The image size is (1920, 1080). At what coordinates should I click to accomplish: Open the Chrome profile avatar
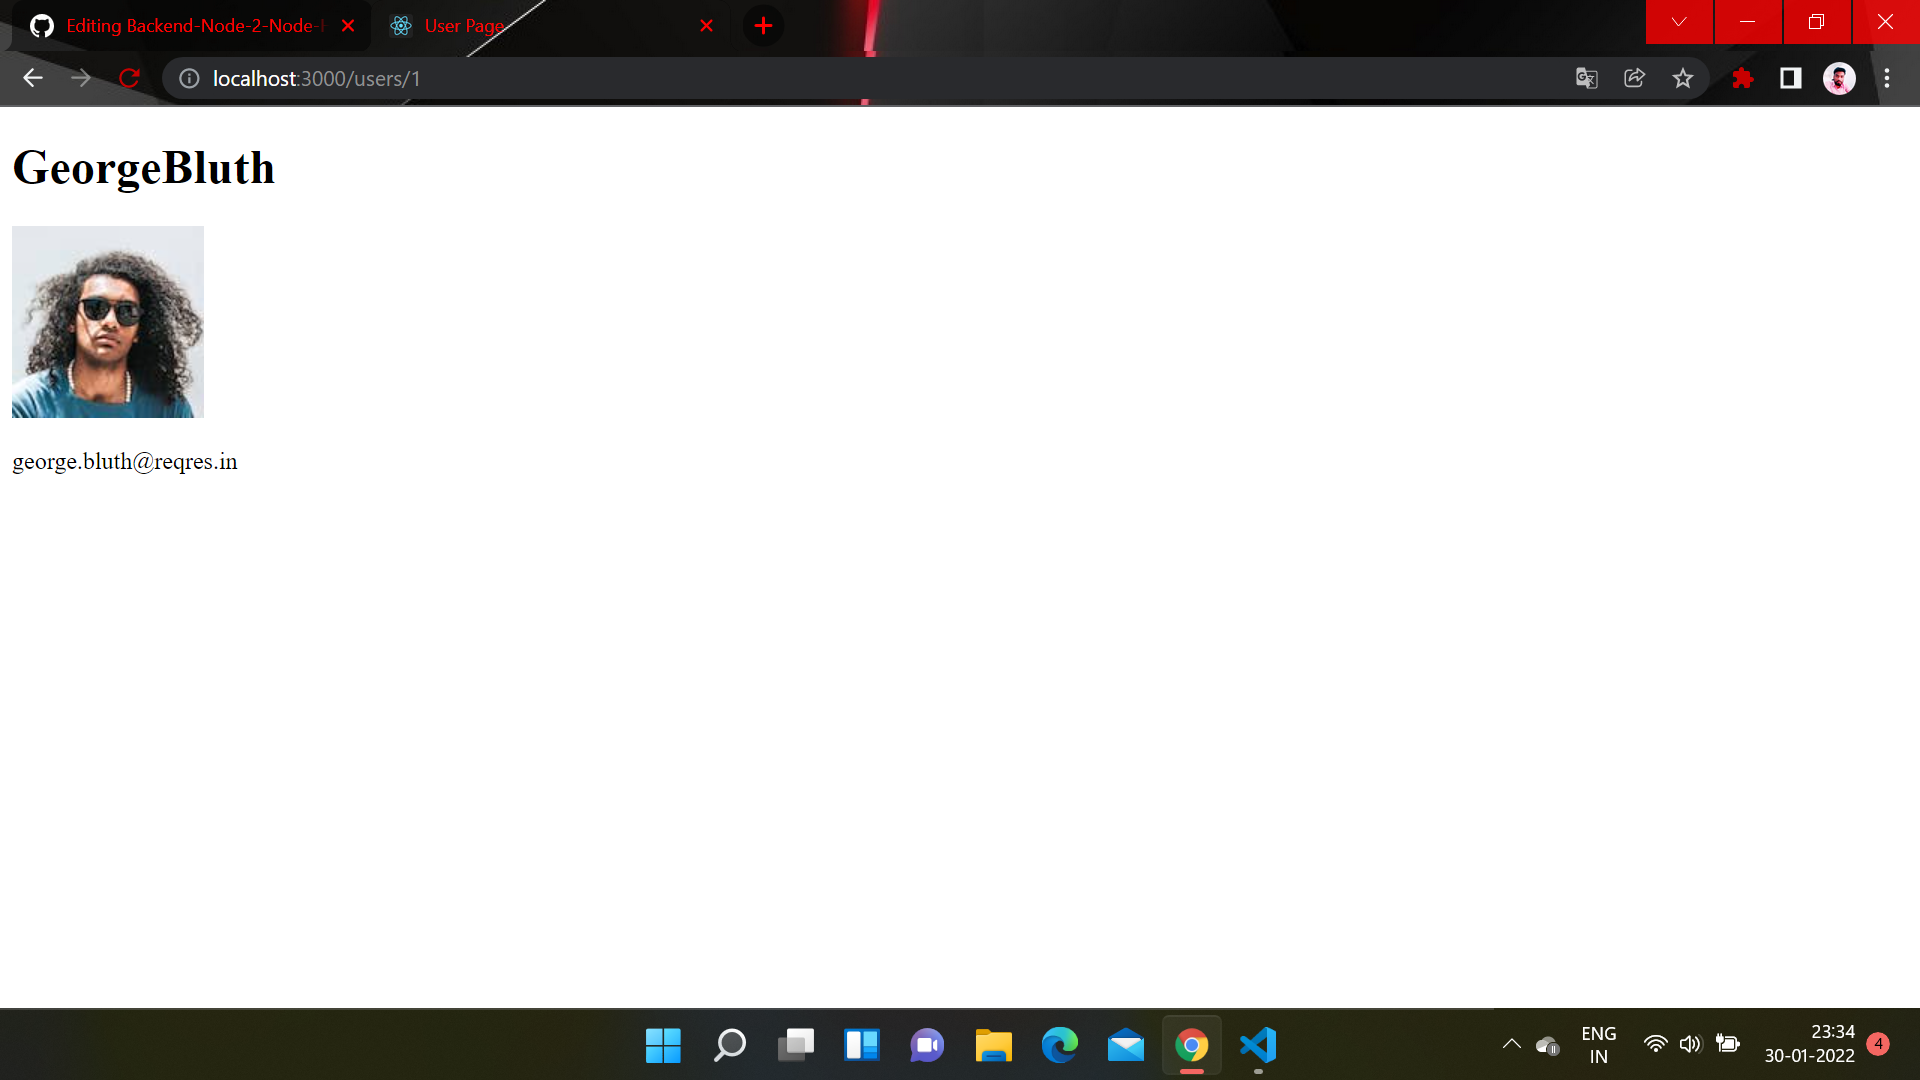tap(1839, 78)
